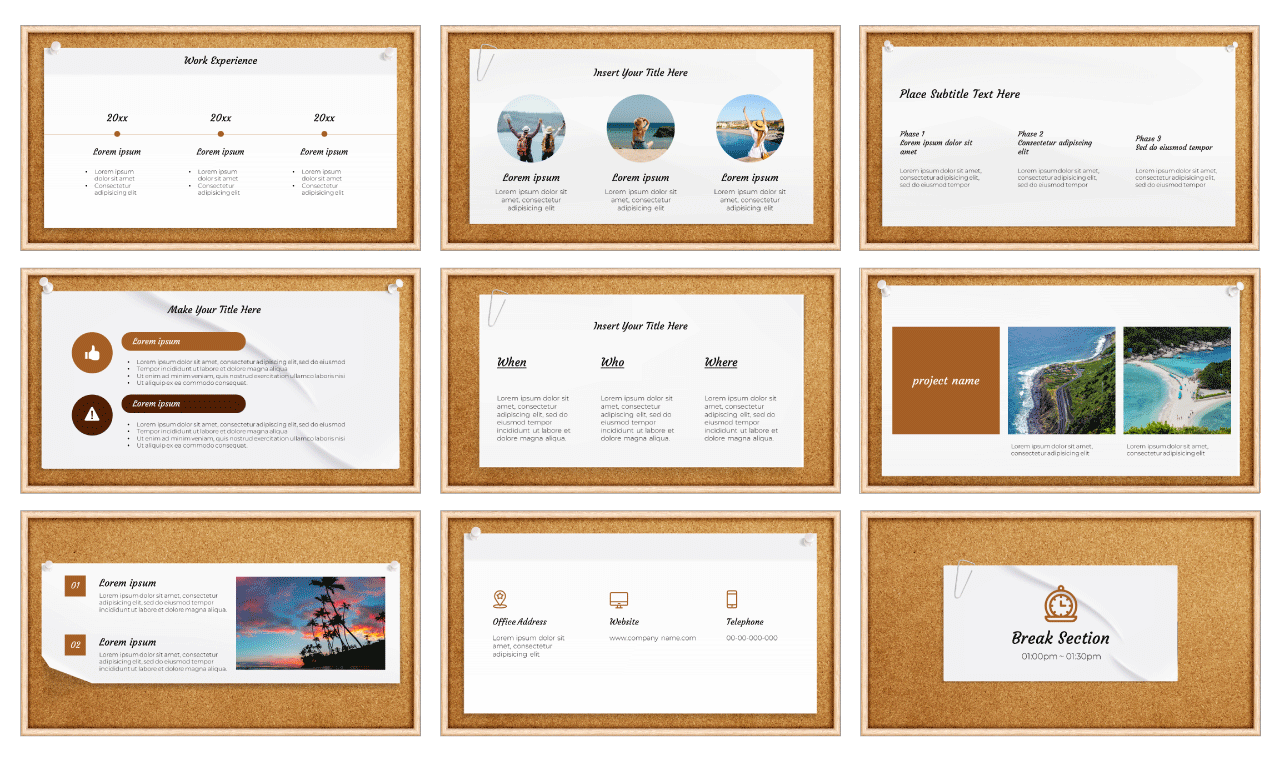Click the dark brown Lorem ipsum pill label
Screen dimensions: 1280x760
184,404
